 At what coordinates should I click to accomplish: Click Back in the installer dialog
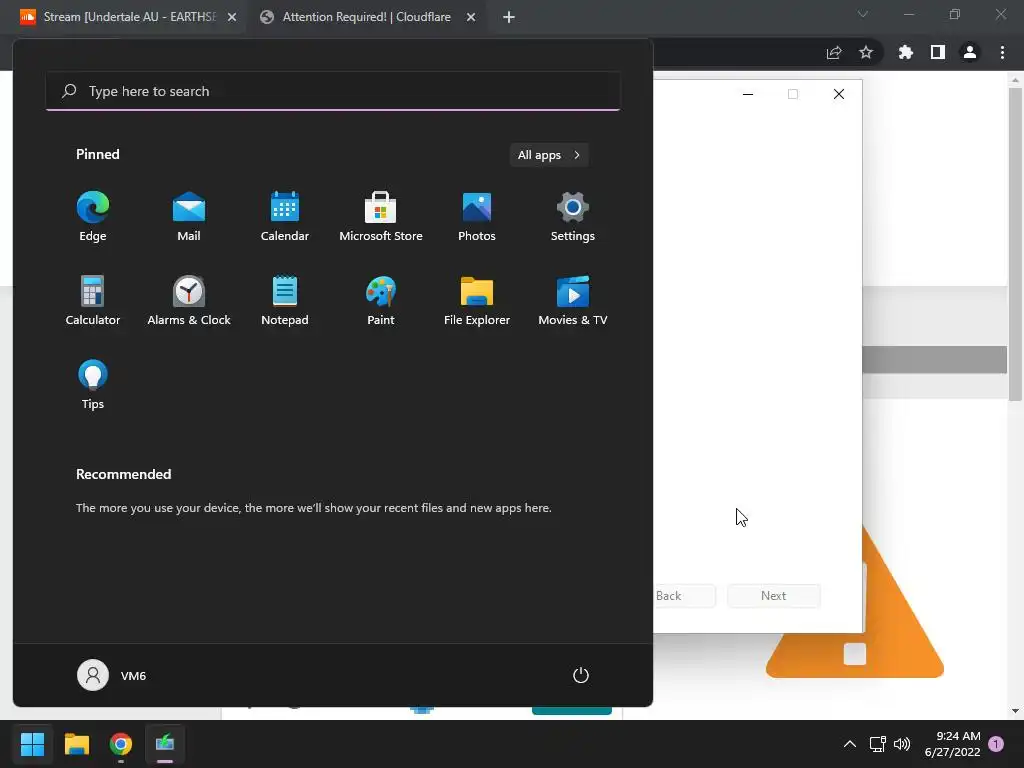tap(684, 596)
